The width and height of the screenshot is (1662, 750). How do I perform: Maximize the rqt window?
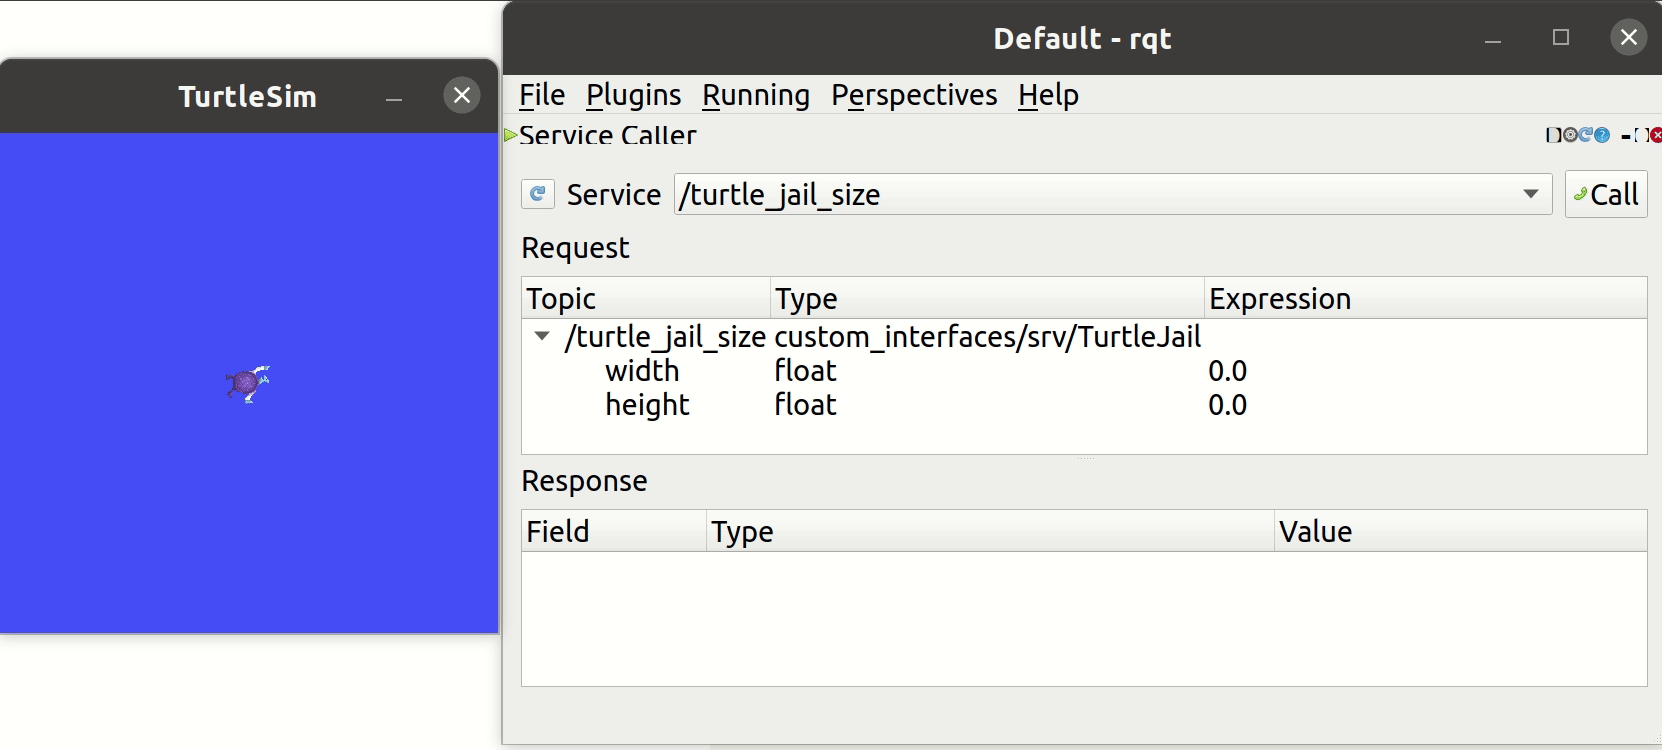[1561, 38]
